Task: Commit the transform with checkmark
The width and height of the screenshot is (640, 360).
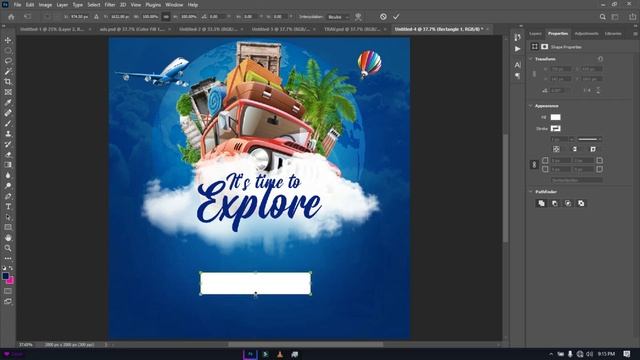Action: (x=396, y=17)
